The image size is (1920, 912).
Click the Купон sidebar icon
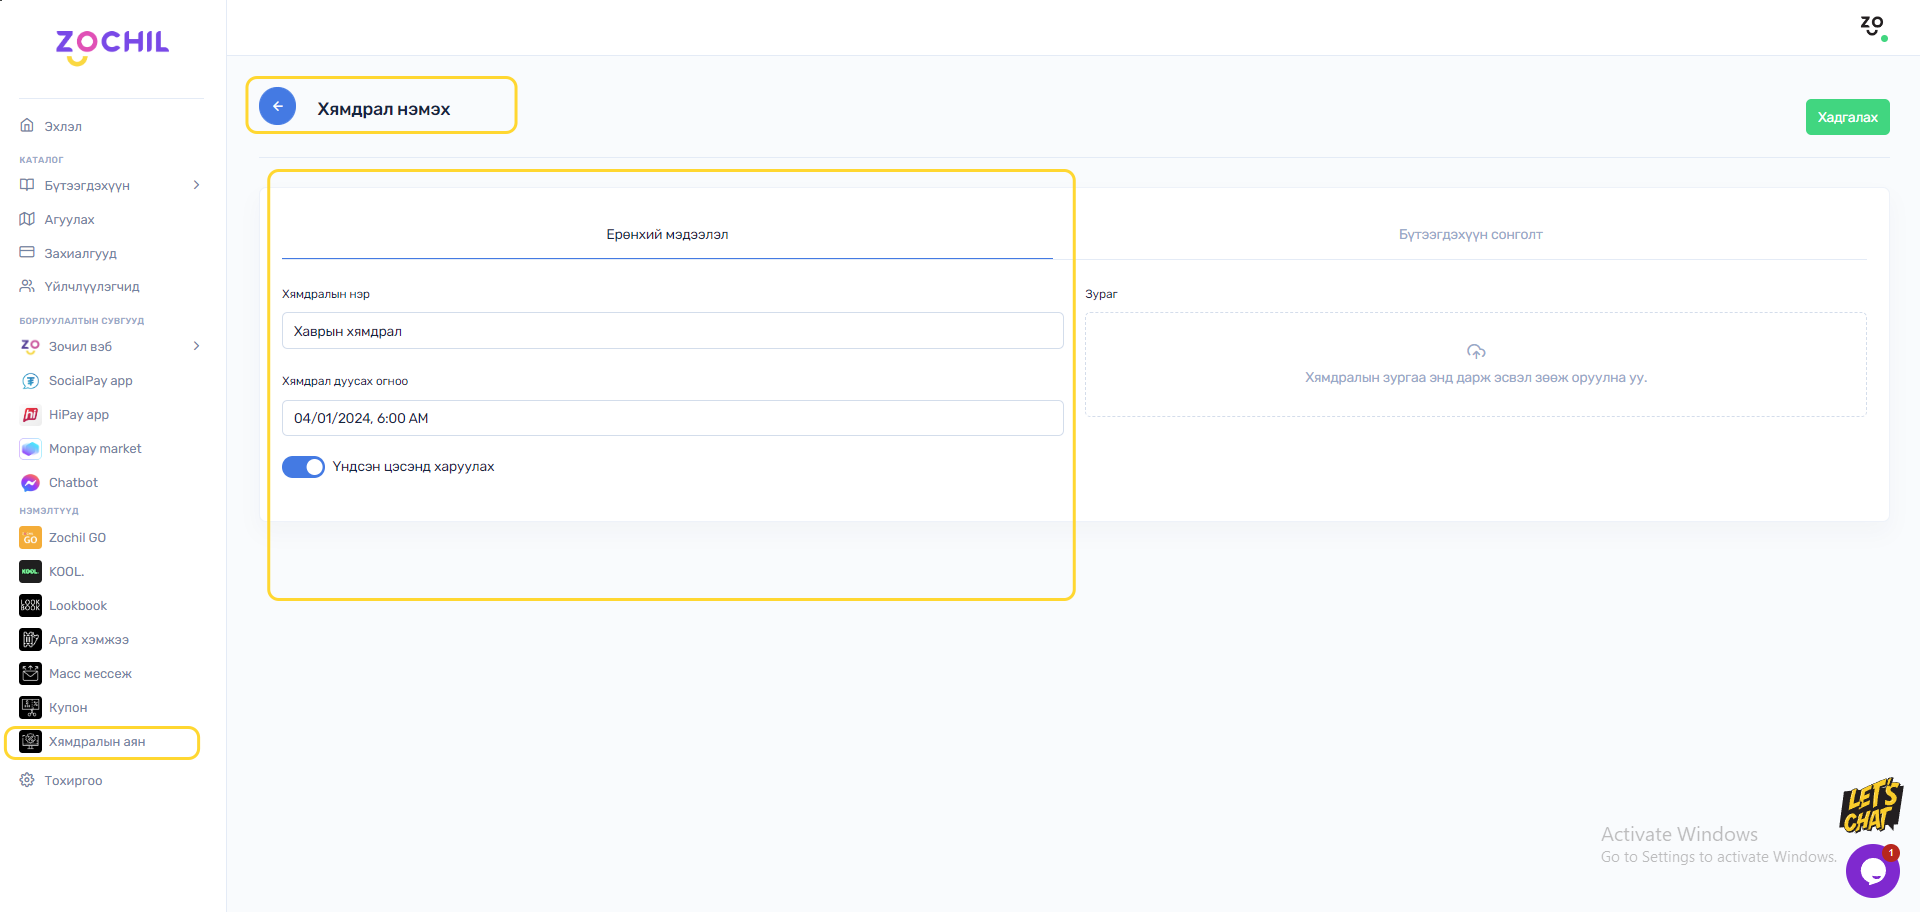[x=30, y=708]
